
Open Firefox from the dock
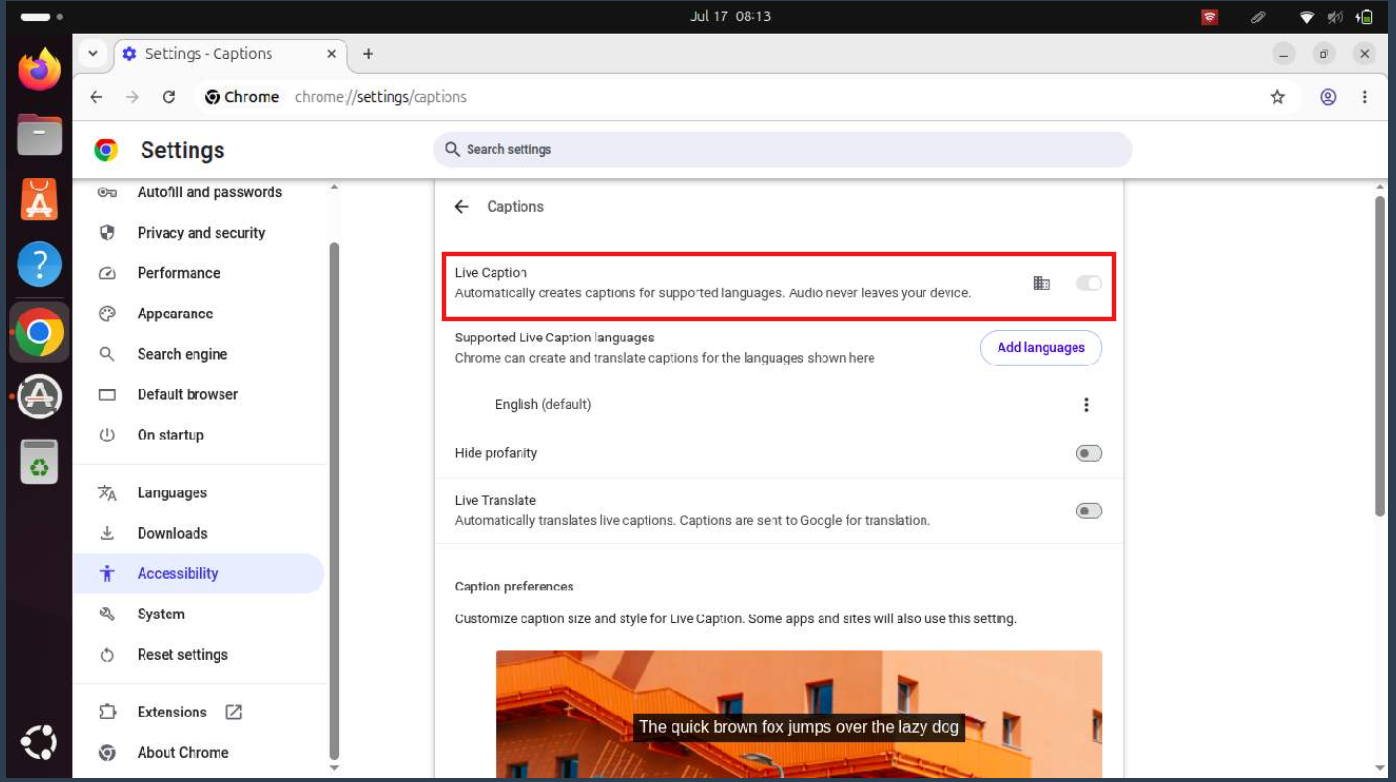tap(39, 70)
